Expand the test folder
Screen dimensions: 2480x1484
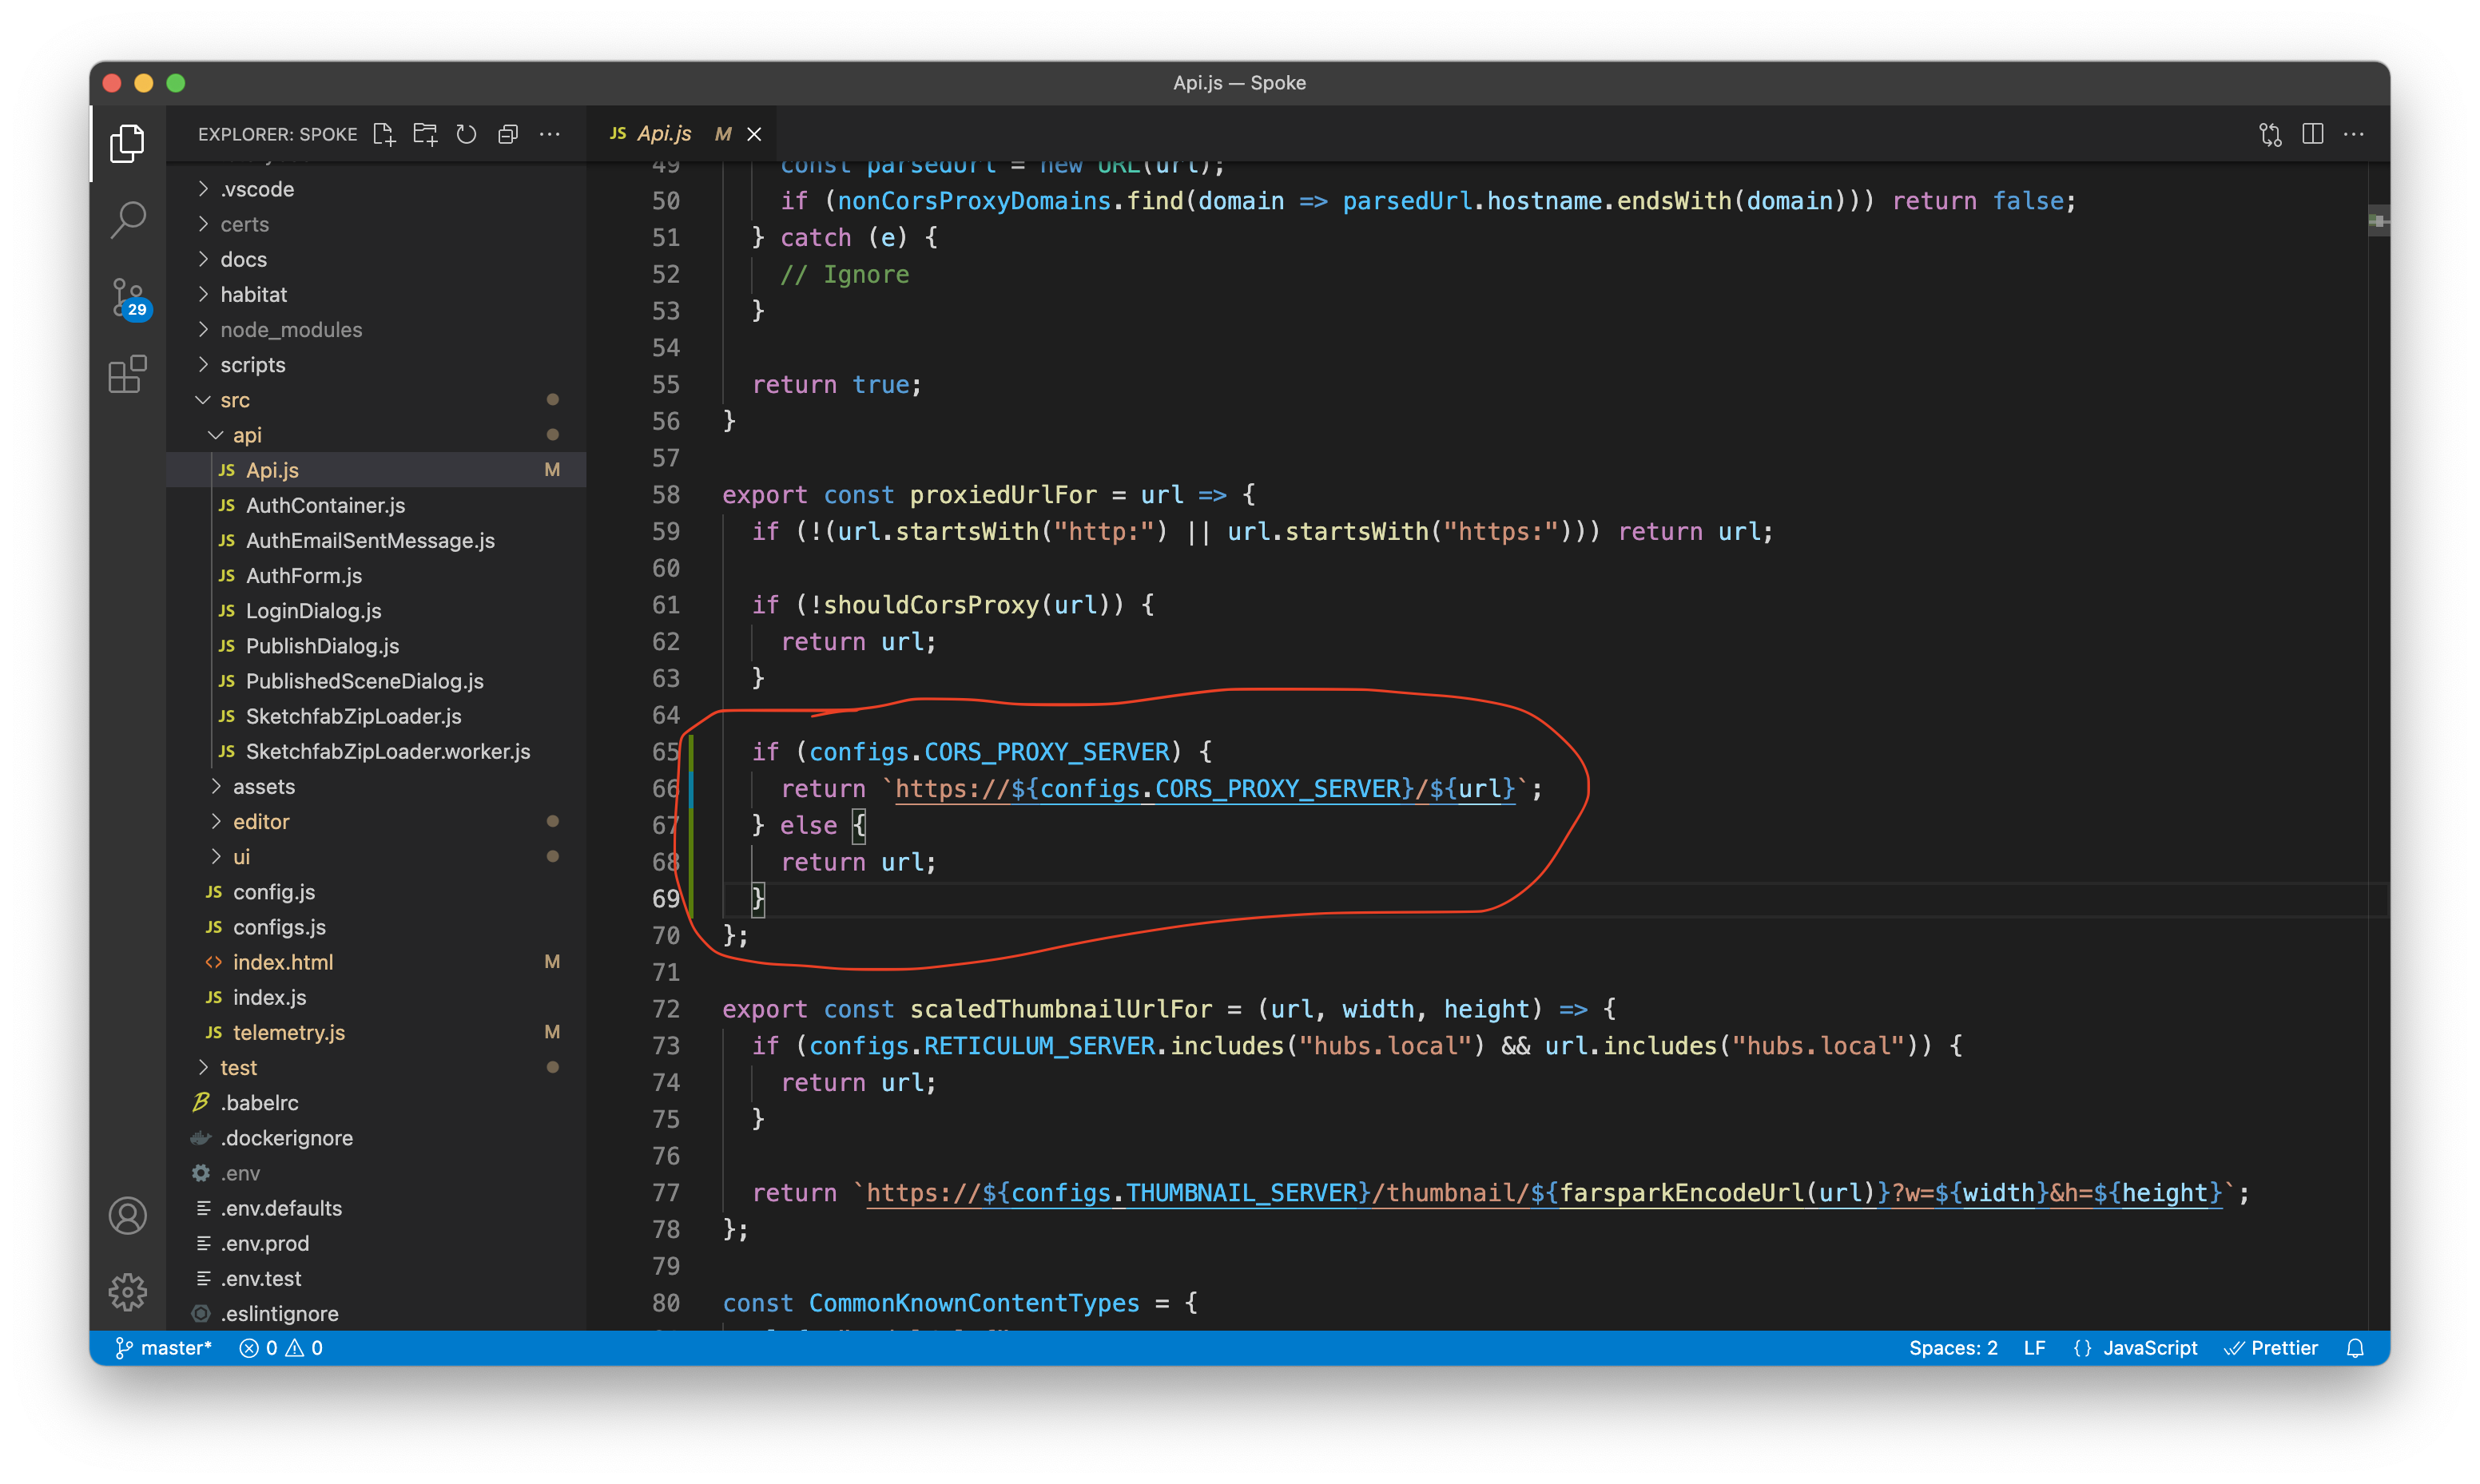tap(376, 1067)
